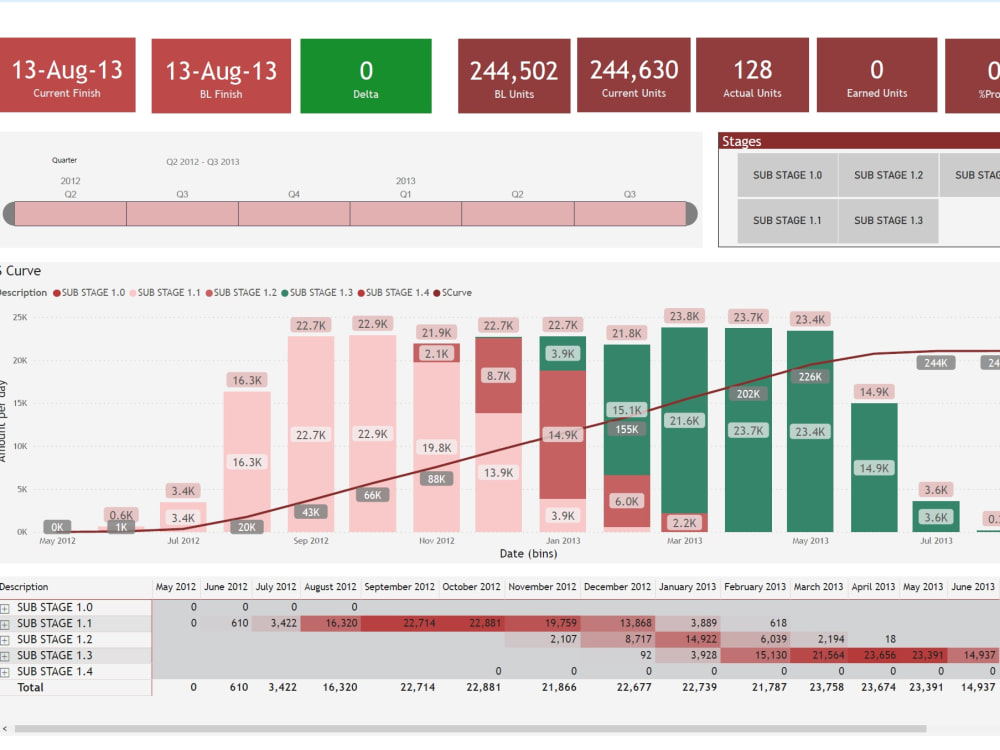Click the Earned Units card
The height and width of the screenshot is (750, 1000).
(x=877, y=75)
